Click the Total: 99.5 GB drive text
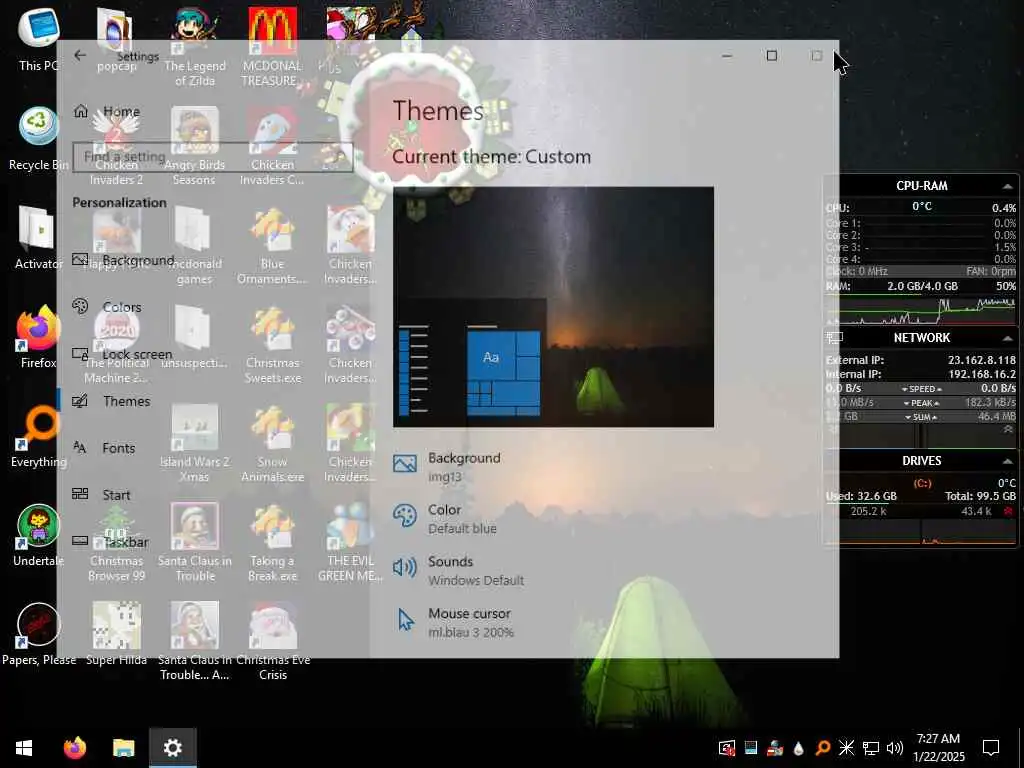Image resolution: width=1024 pixels, height=768 pixels. [x=980, y=496]
